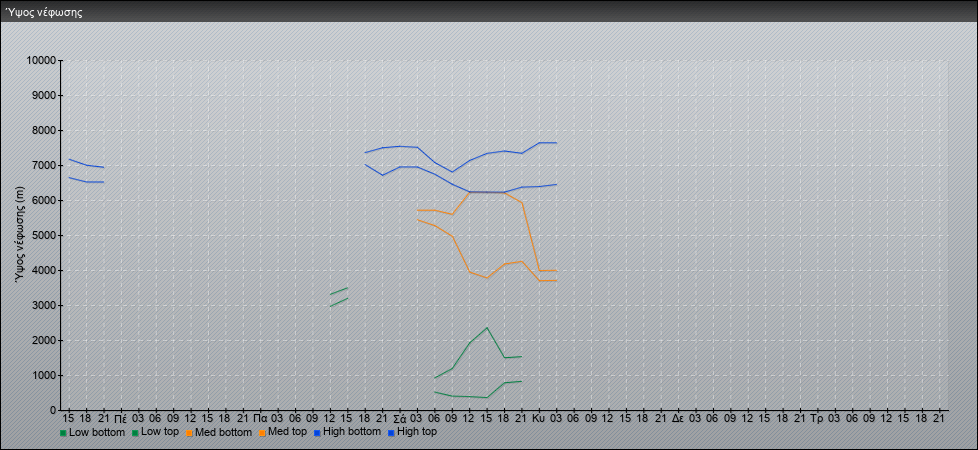This screenshot has width=978, height=450.
Task: Click the vertical axis title Ύψος νέφωσης (m)
Action: pos(21,235)
